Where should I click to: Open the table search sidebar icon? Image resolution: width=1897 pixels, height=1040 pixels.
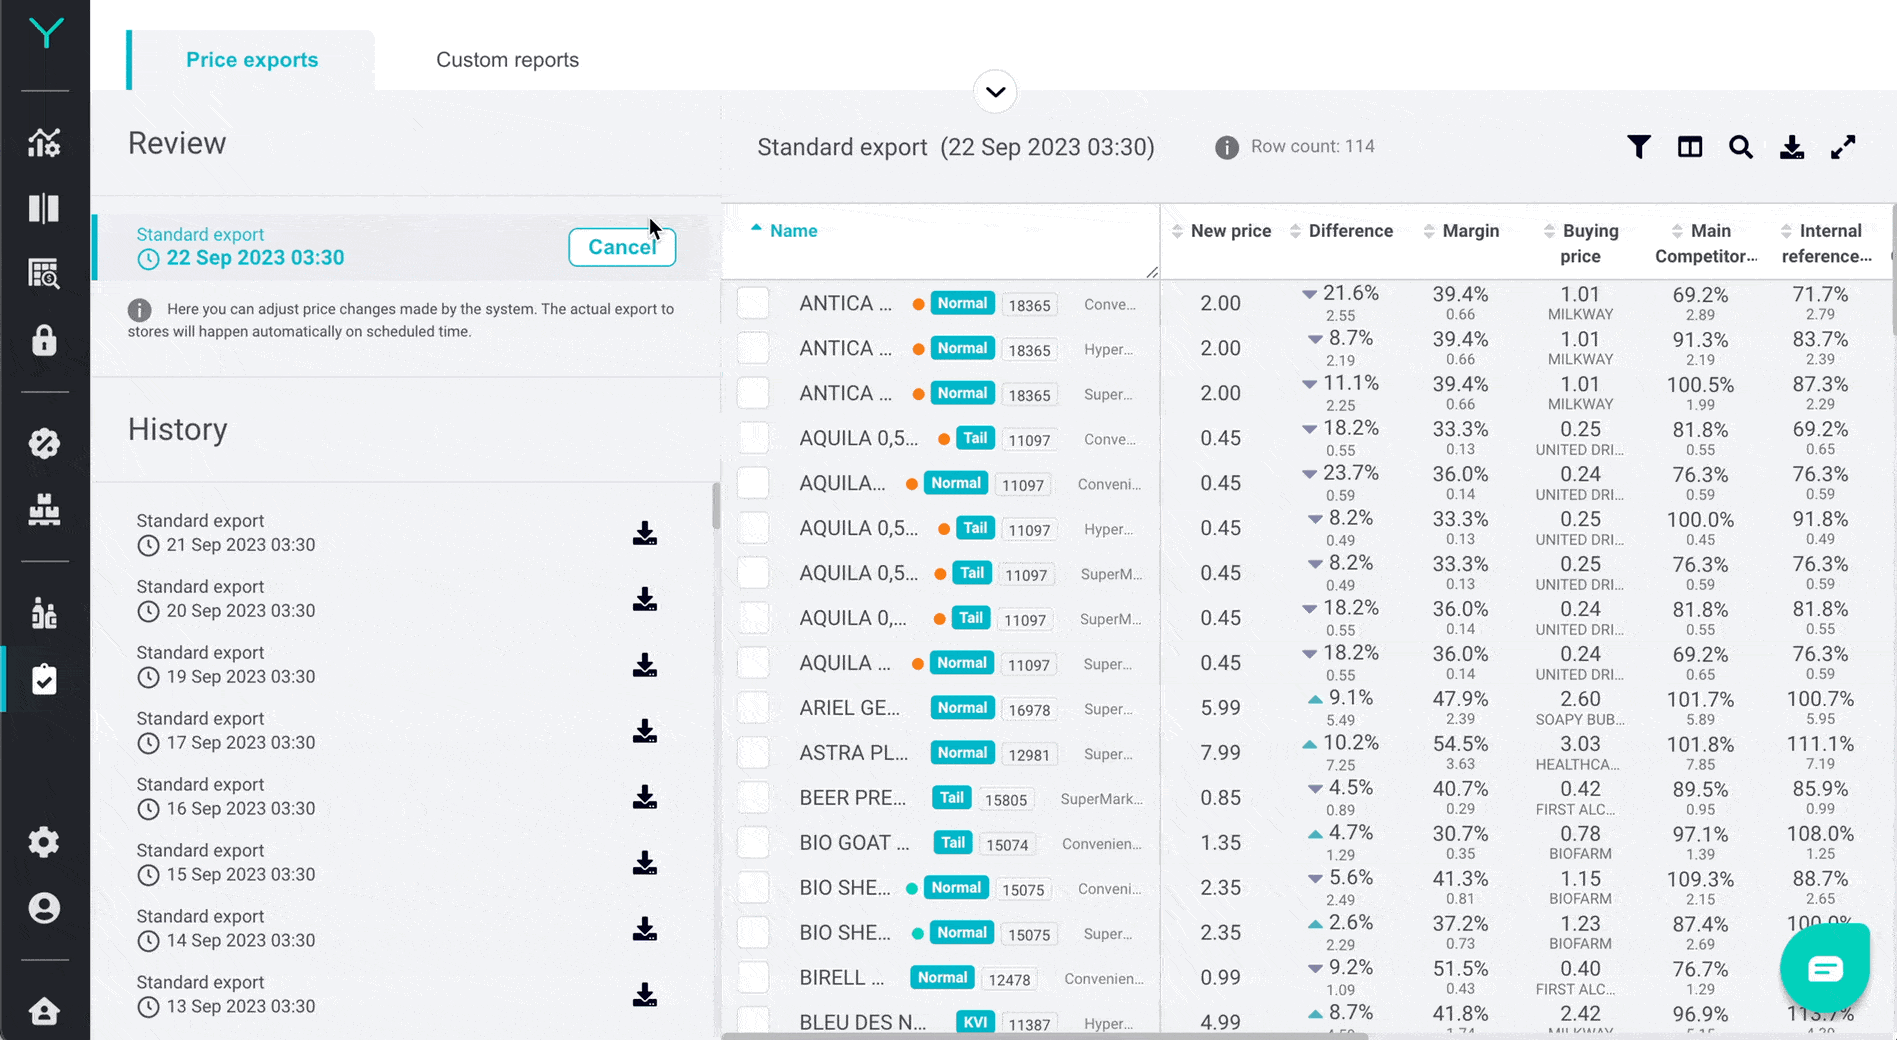(44, 273)
